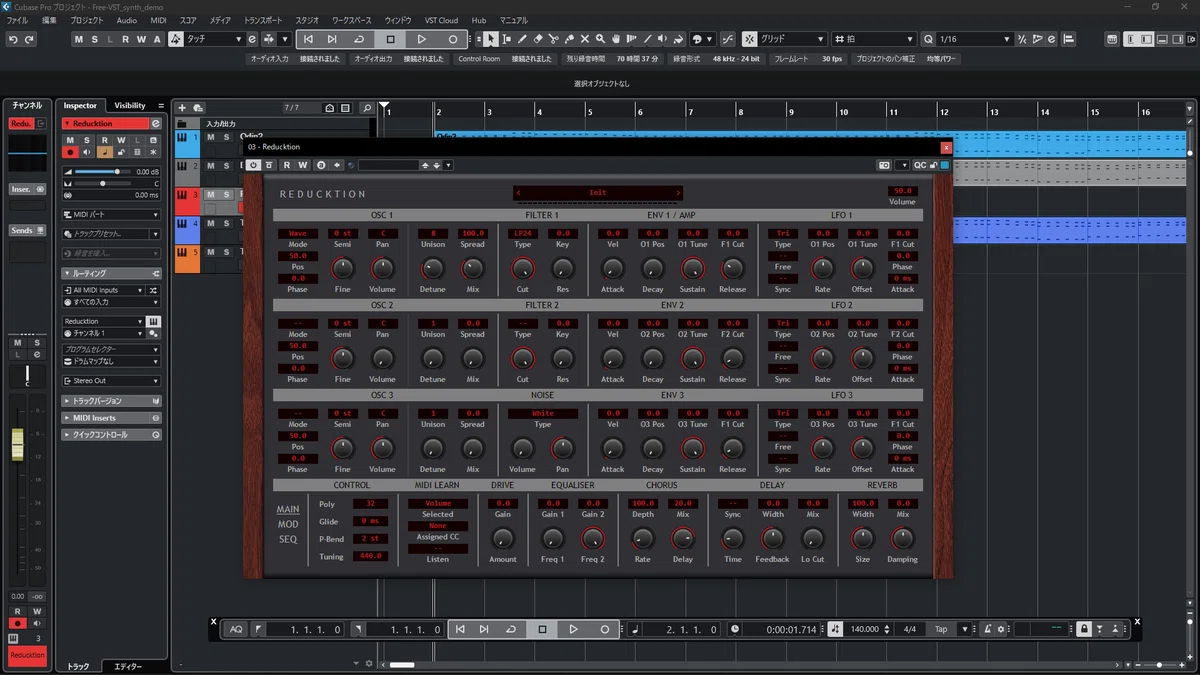The image size is (1200, 675).
Task: Open track search magnifier in track list
Action: pos(367,107)
